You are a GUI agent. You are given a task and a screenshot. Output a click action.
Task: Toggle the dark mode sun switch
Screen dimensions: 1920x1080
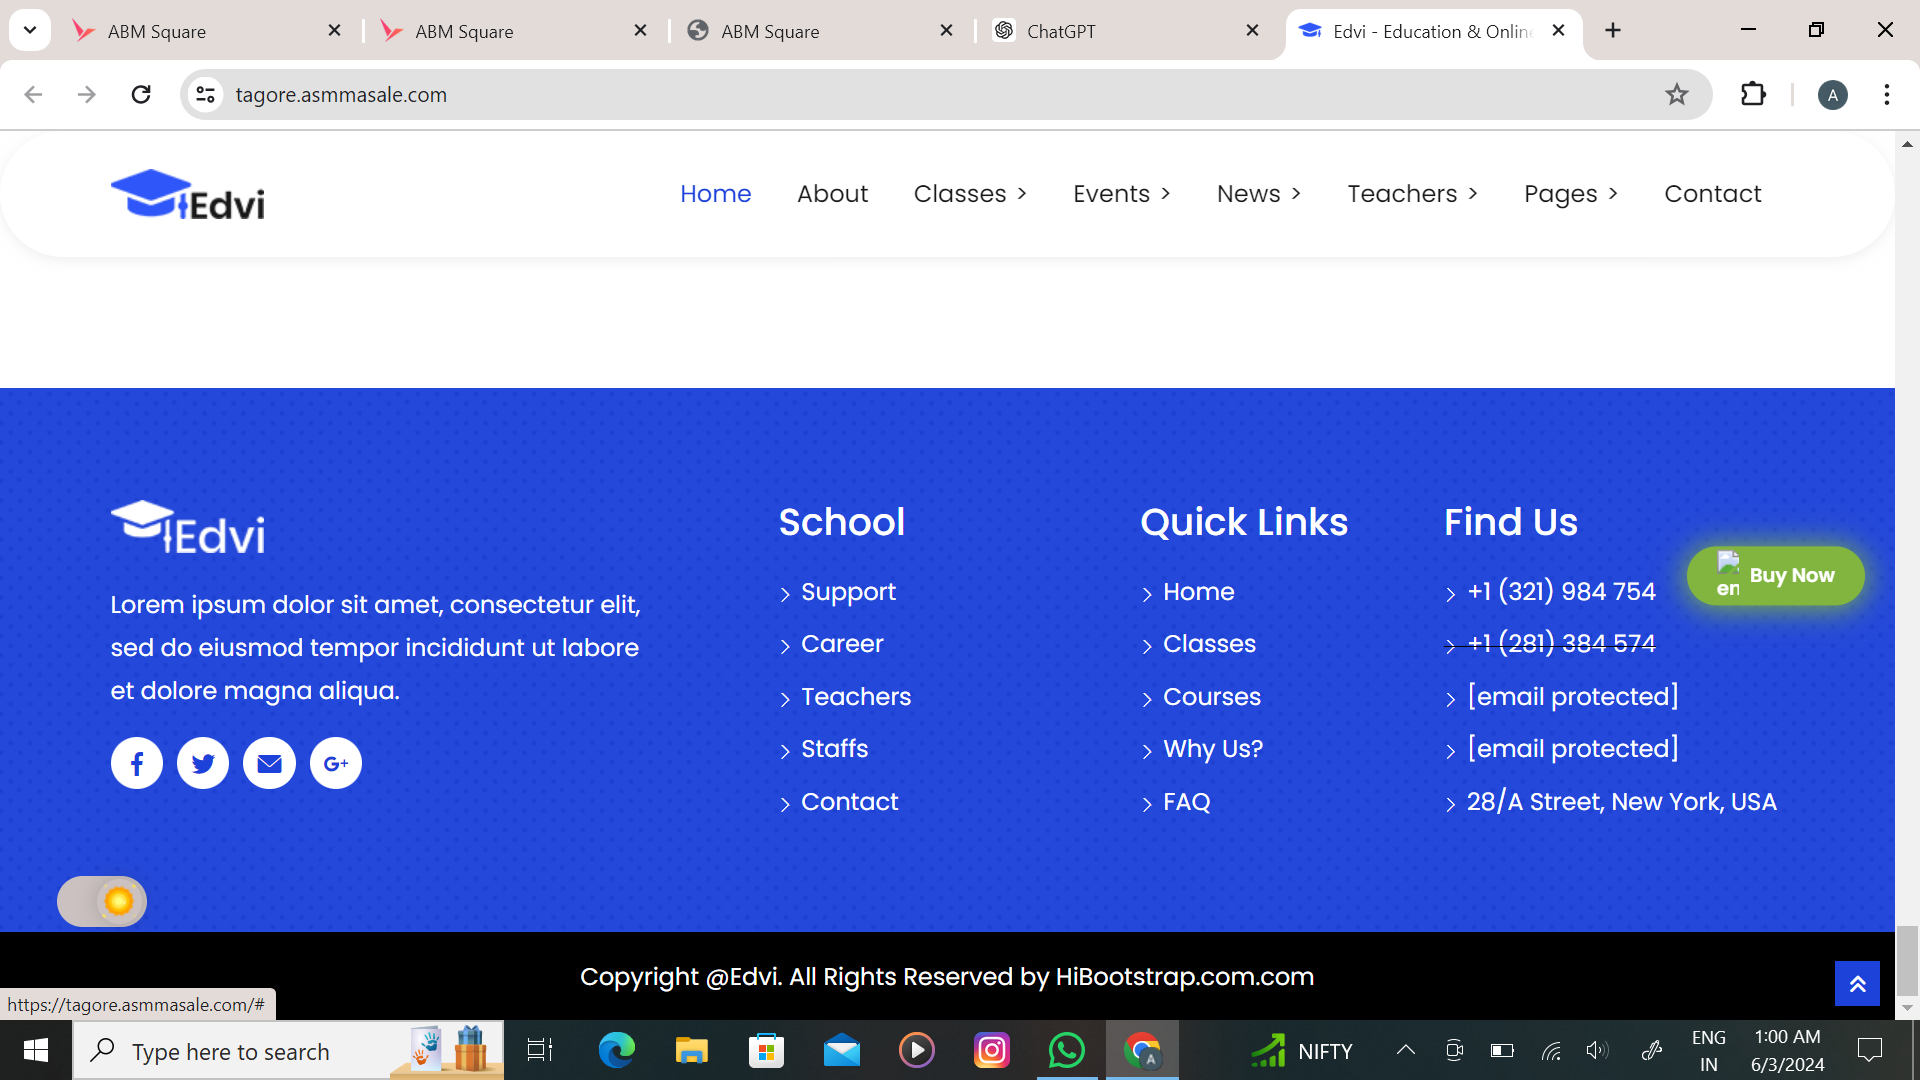point(102,902)
